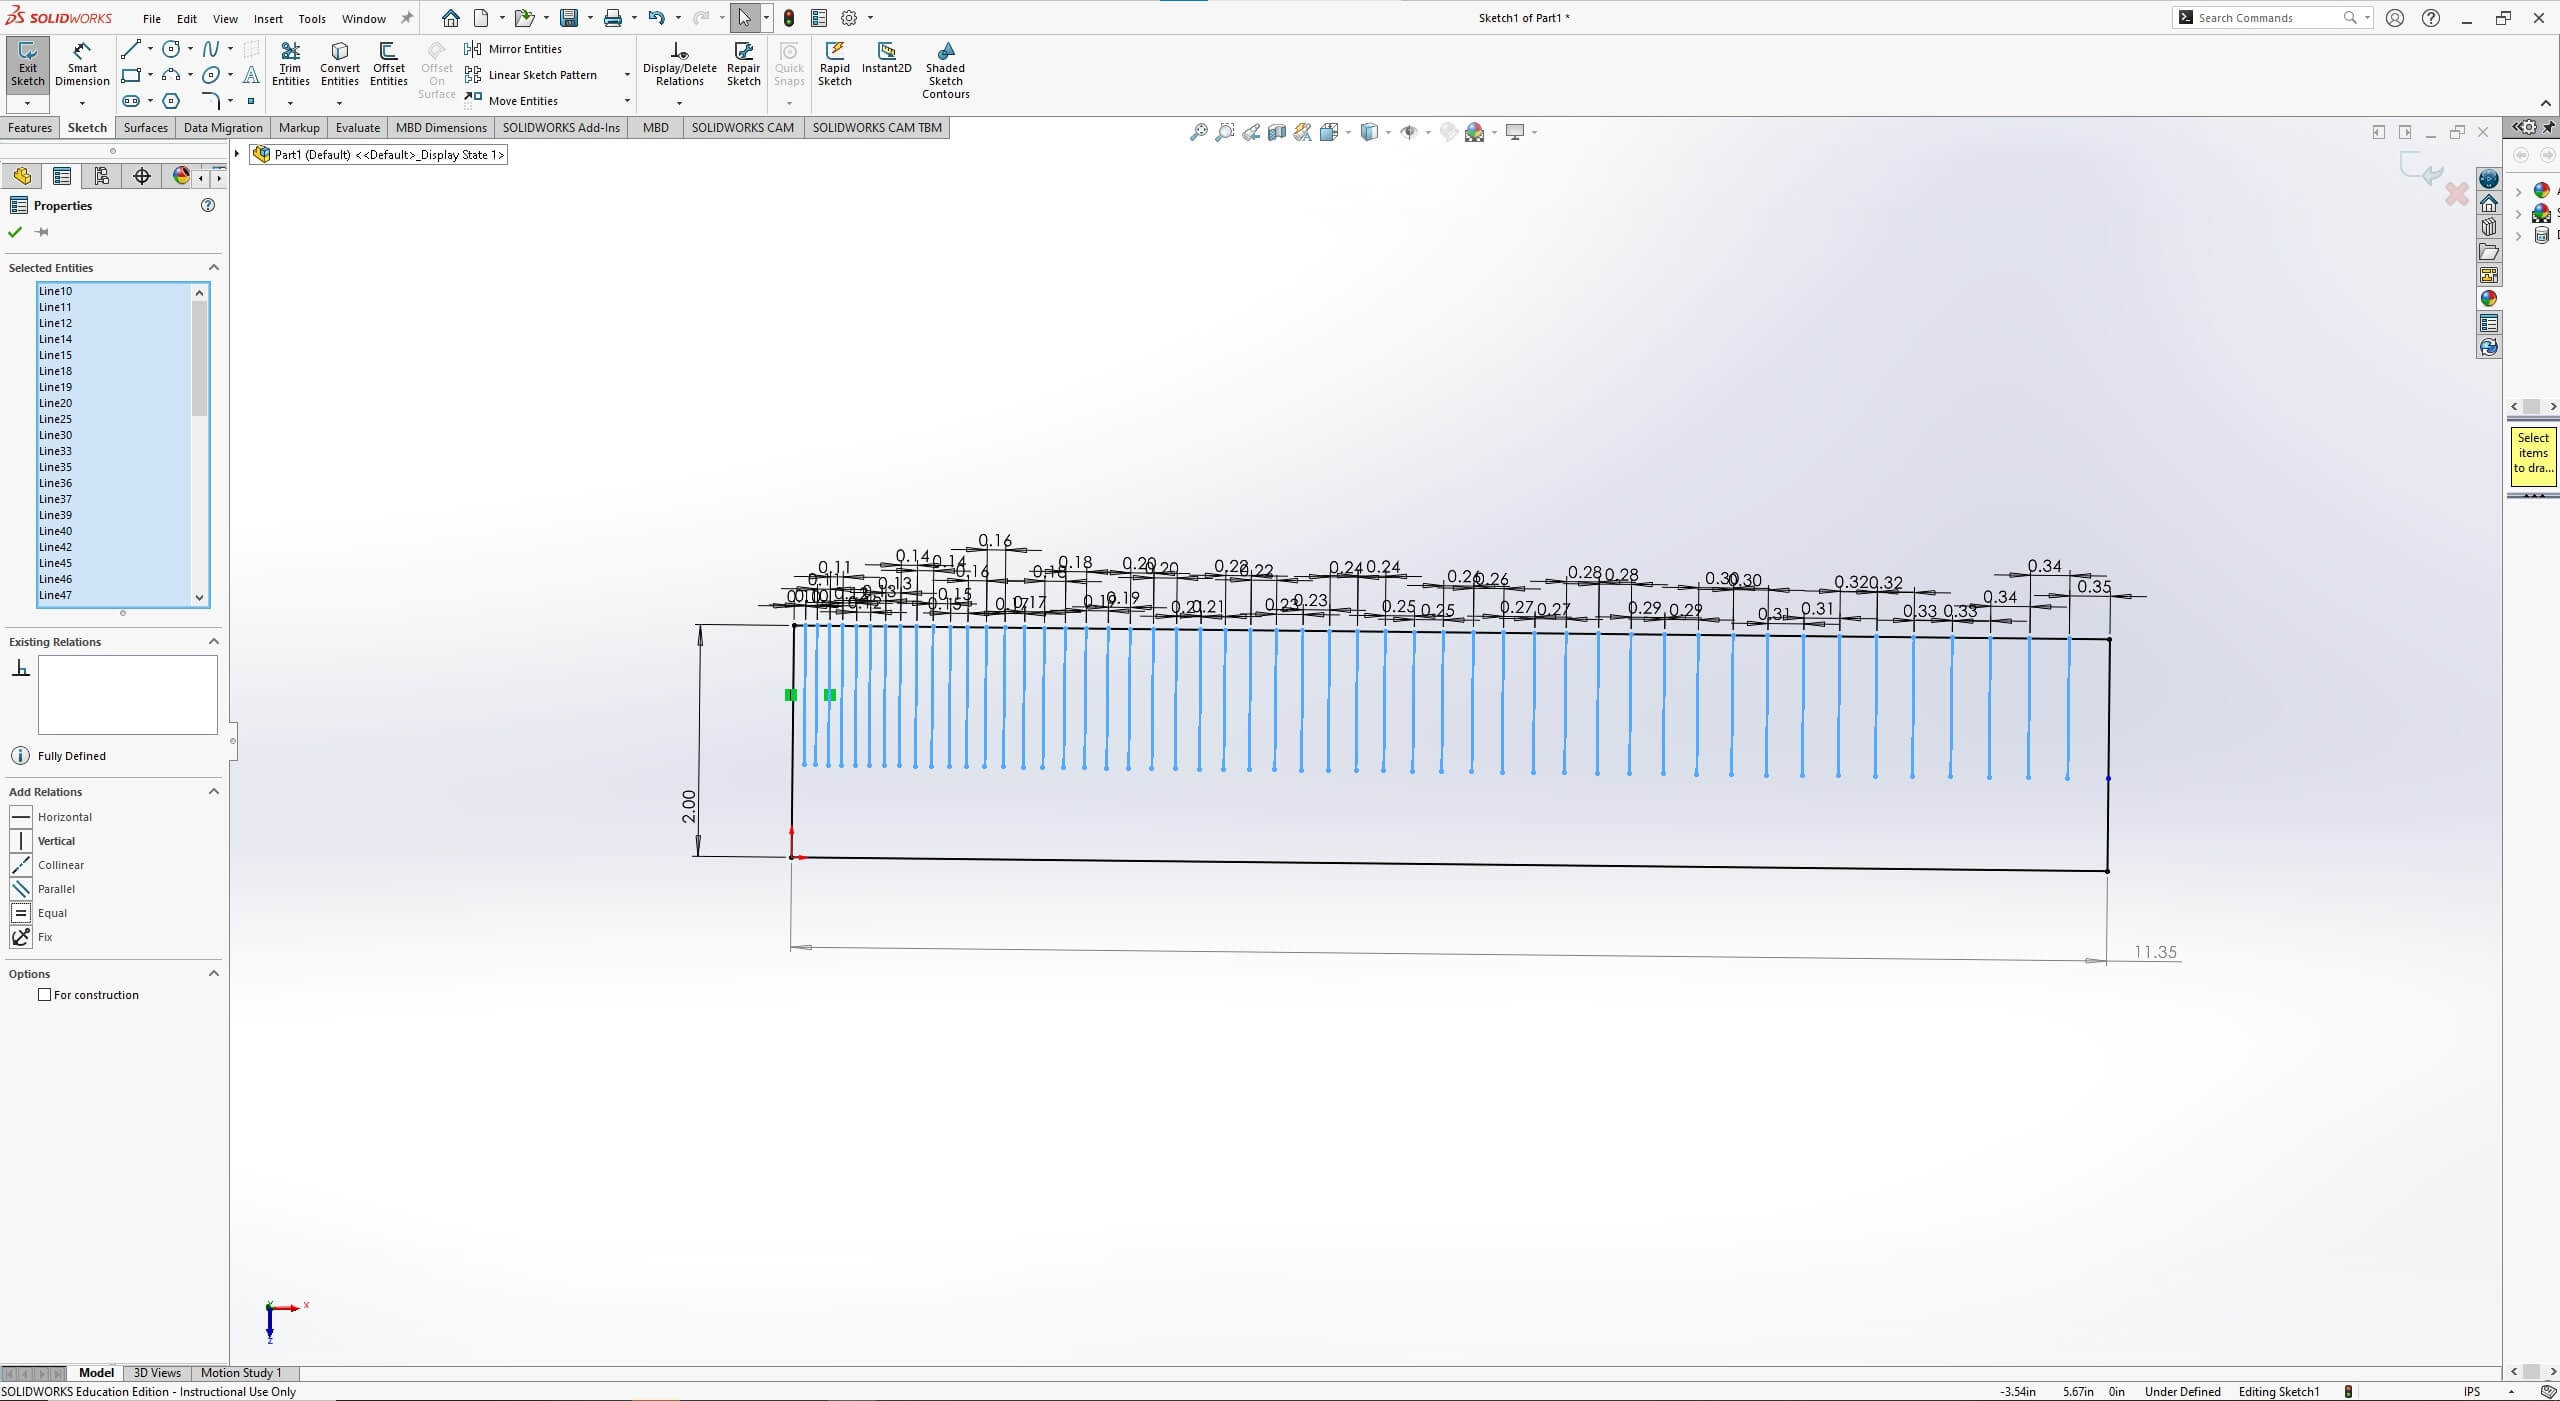The height and width of the screenshot is (1401, 2560).
Task: Click Offset Entities tool
Action: [x=388, y=64]
